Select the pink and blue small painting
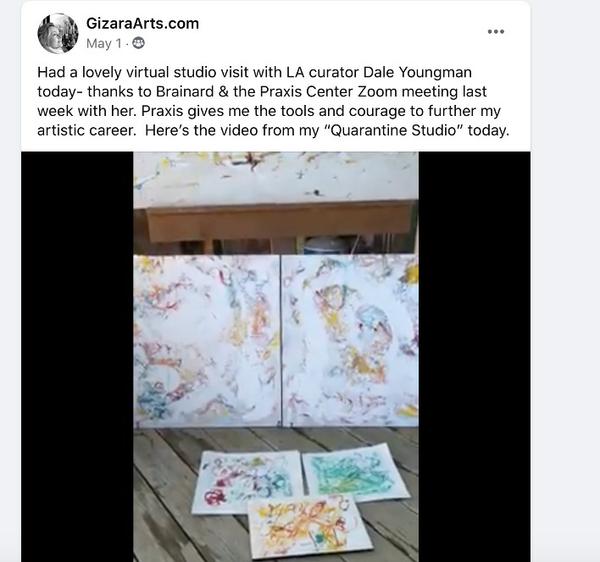 coord(247,482)
